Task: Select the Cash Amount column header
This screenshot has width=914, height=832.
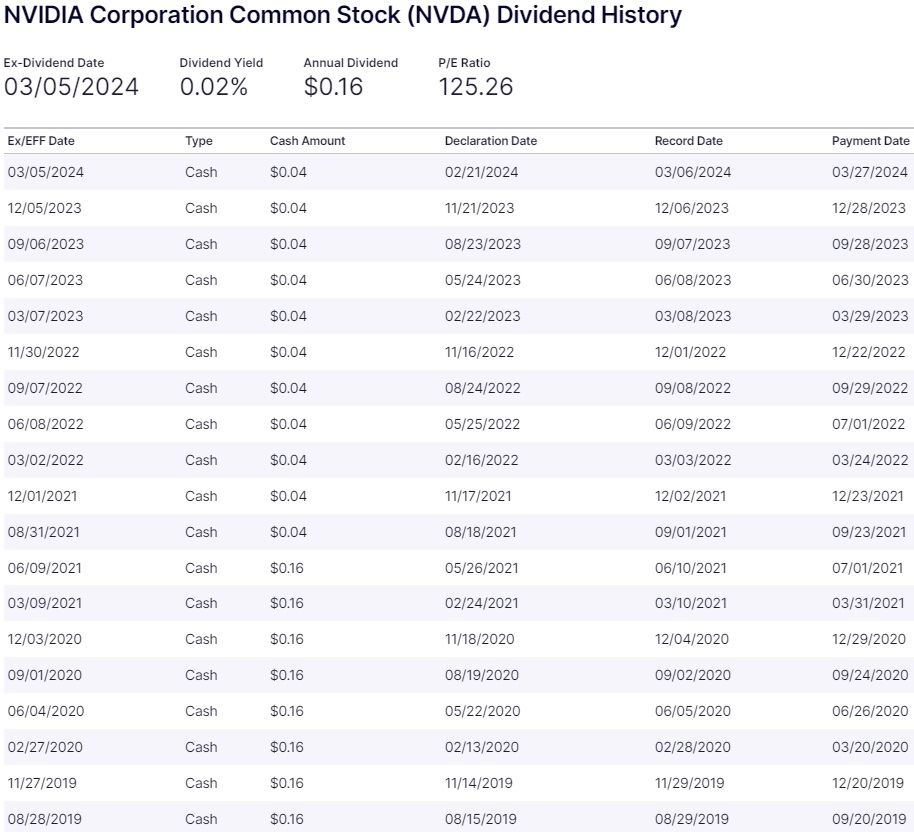Action: tap(307, 141)
